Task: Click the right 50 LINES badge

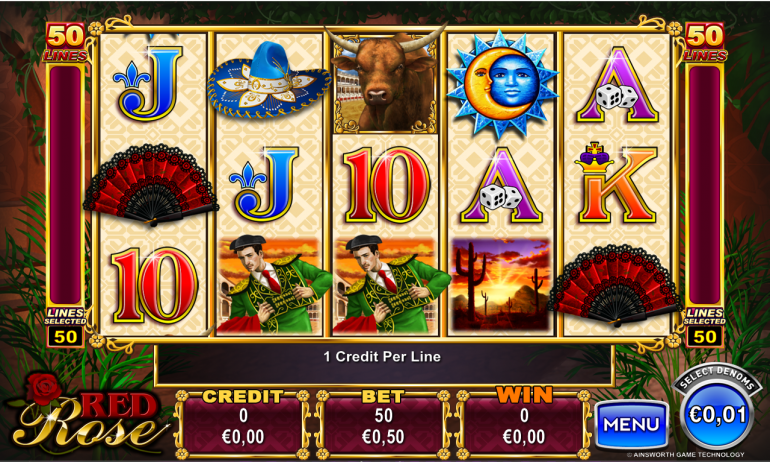Action: coord(705,42)
